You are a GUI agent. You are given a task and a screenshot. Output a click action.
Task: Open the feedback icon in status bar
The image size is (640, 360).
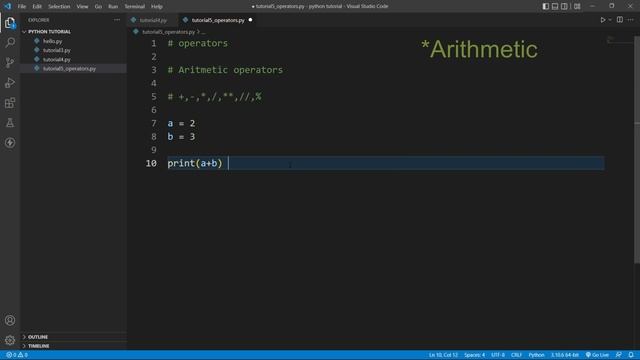click(x=619, y=355)
